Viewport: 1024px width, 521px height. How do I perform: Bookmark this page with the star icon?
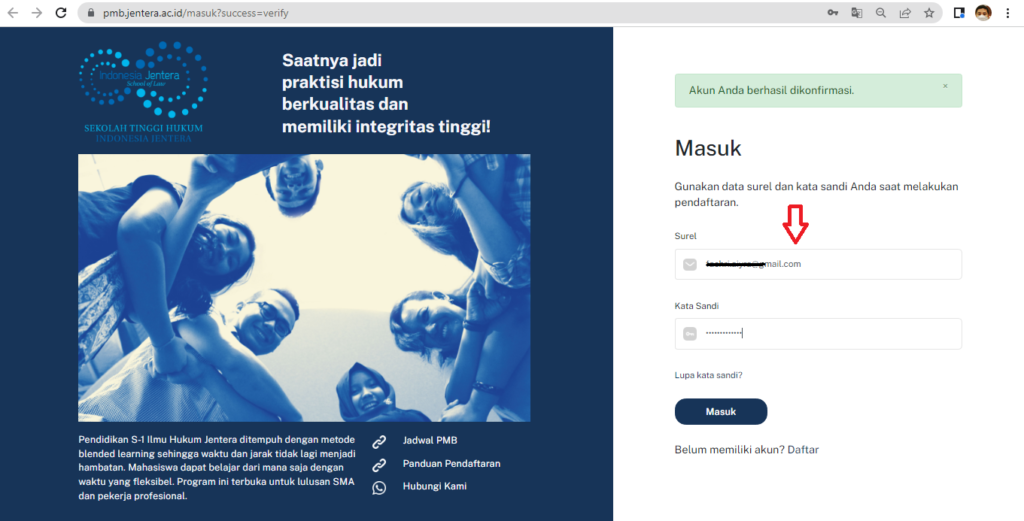(x=929, y=13)
